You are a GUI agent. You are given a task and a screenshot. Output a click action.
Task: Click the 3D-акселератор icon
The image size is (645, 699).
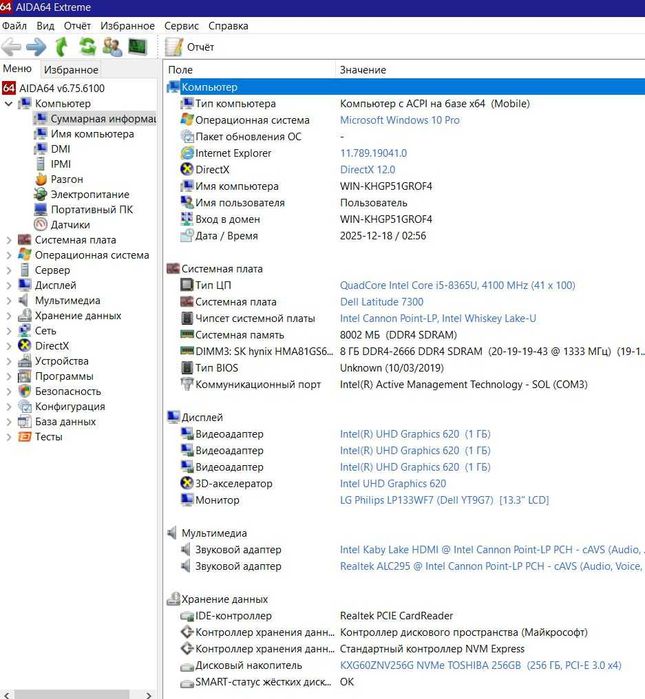pos(187,483)
